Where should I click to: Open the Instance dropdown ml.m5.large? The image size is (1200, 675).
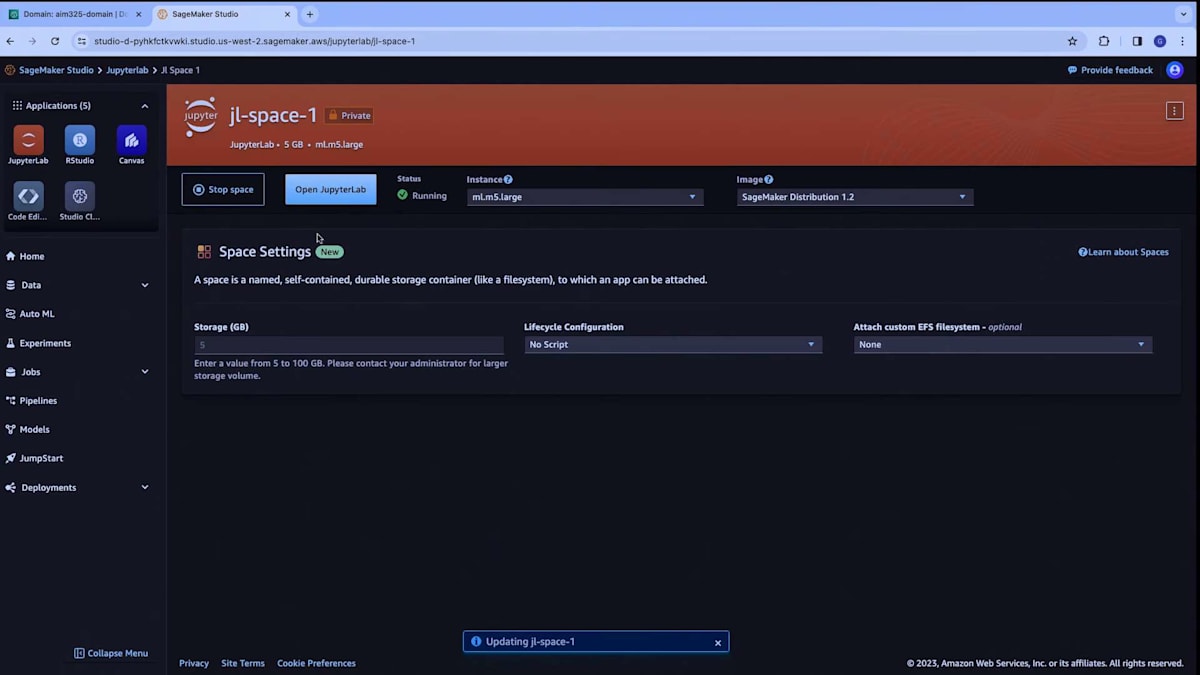pos(585,197)
